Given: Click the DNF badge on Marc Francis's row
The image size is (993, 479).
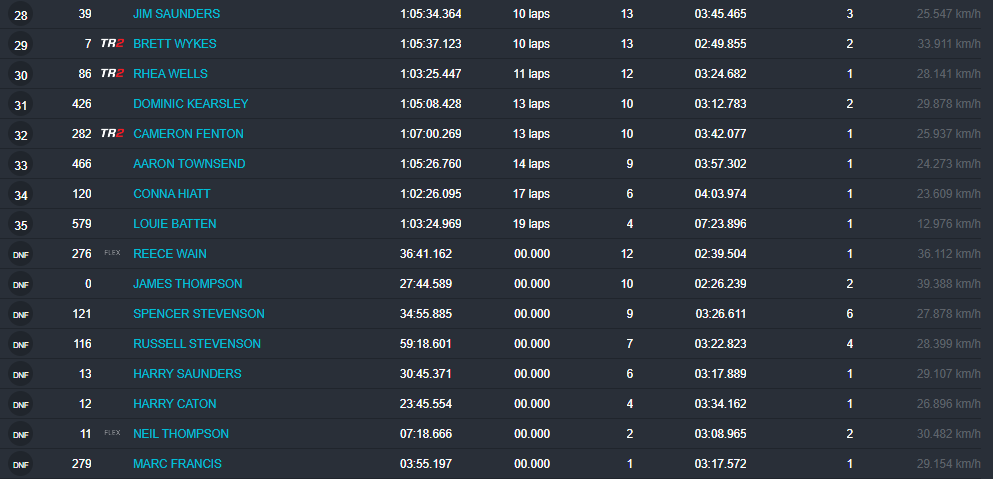Looking at the screenshot, I should coord(21,465).
